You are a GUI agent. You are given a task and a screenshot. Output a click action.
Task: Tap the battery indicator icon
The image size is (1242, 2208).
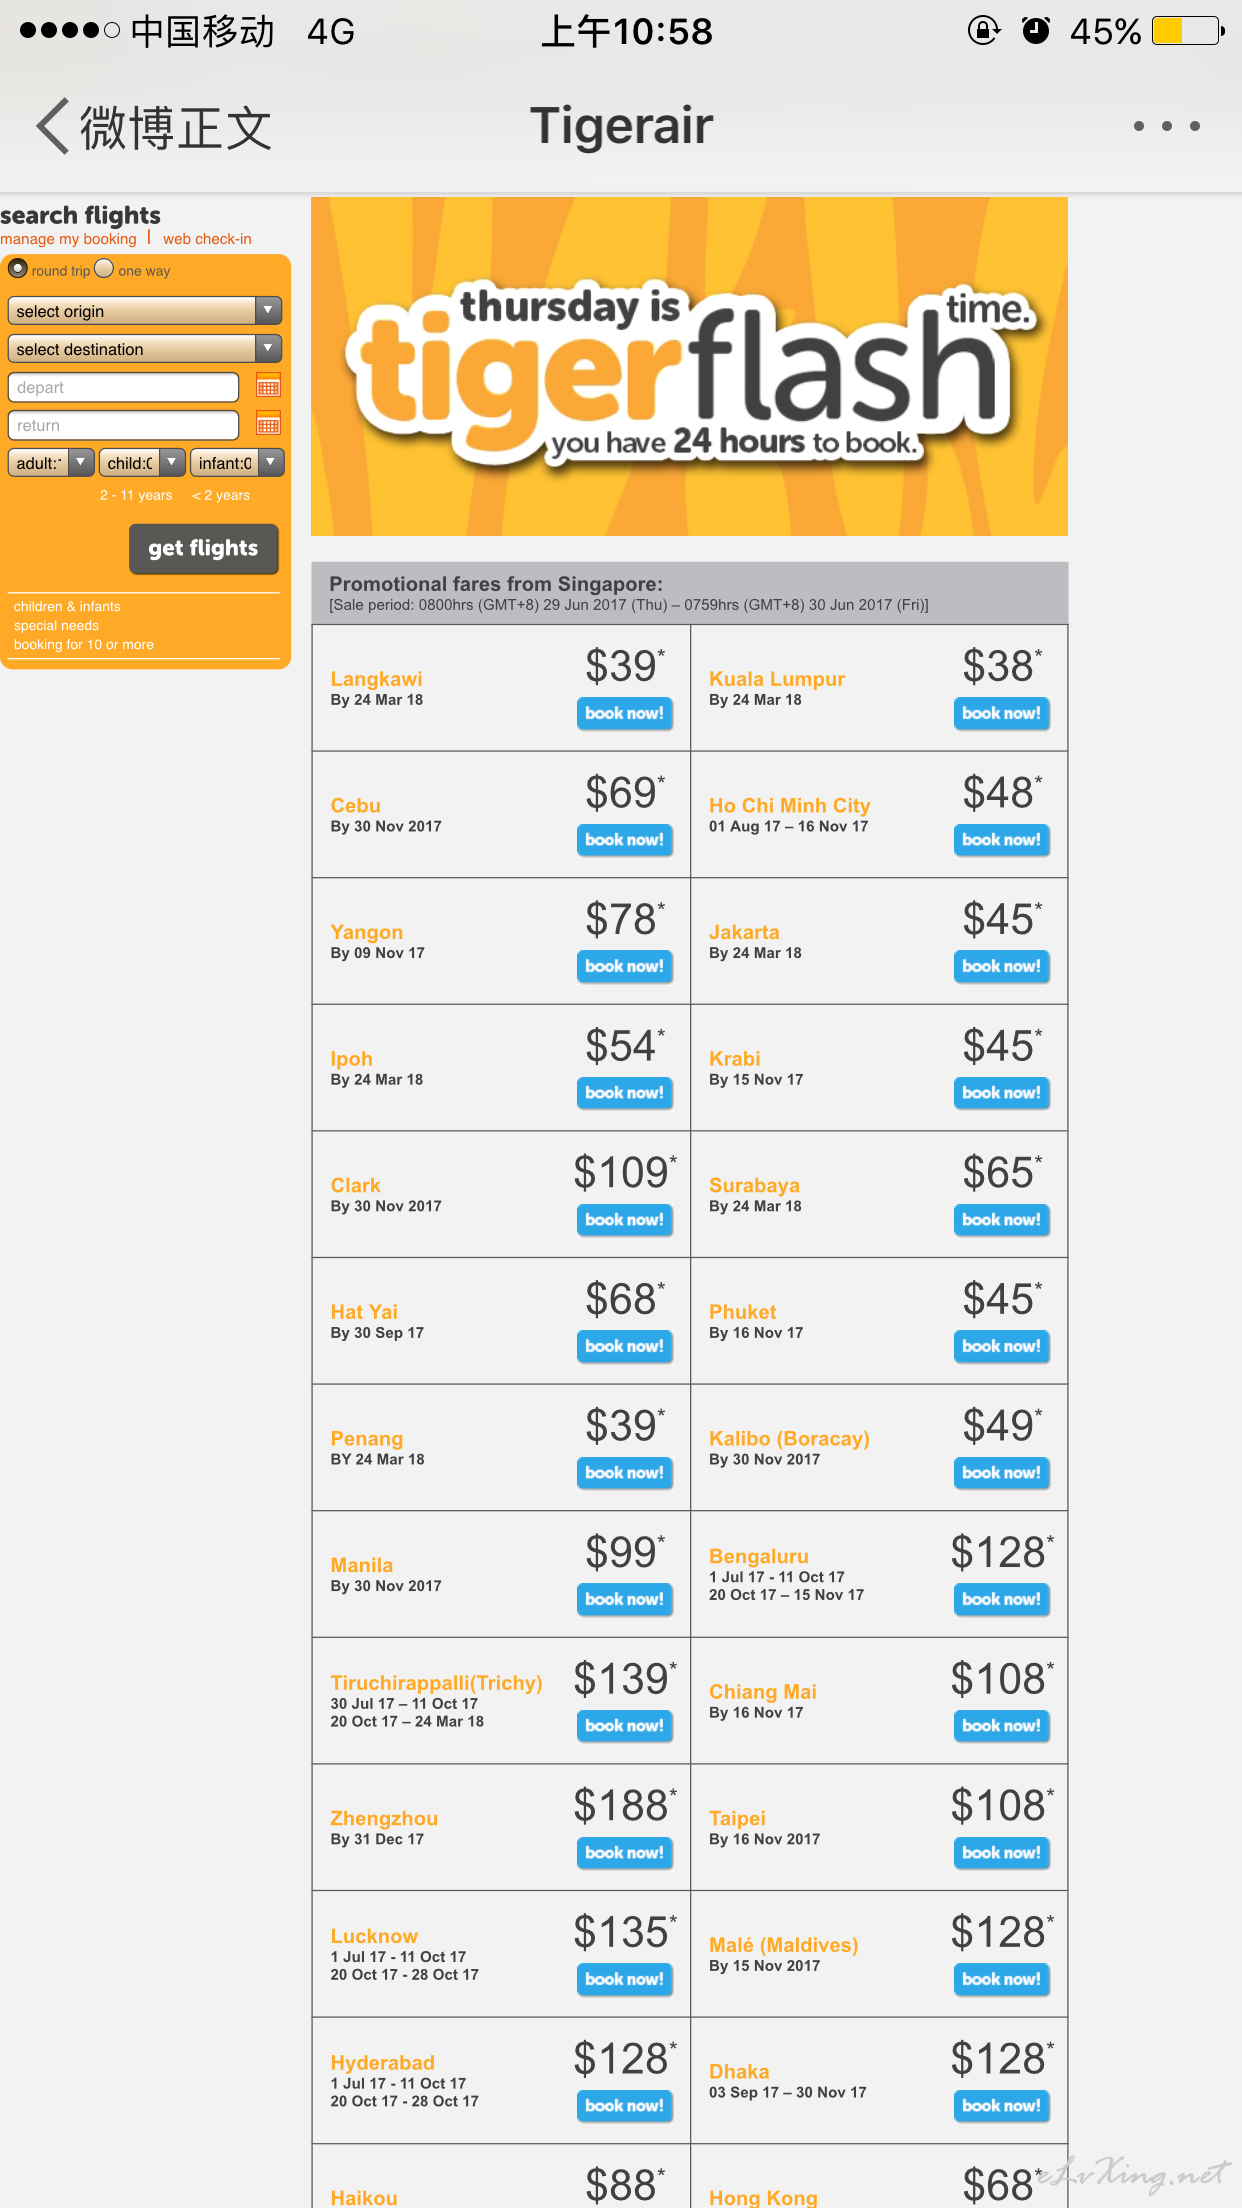(1188, 31)
